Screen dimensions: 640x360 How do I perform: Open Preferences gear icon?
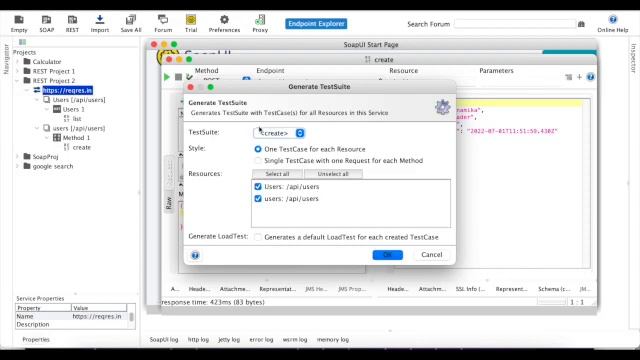[224, 24]
